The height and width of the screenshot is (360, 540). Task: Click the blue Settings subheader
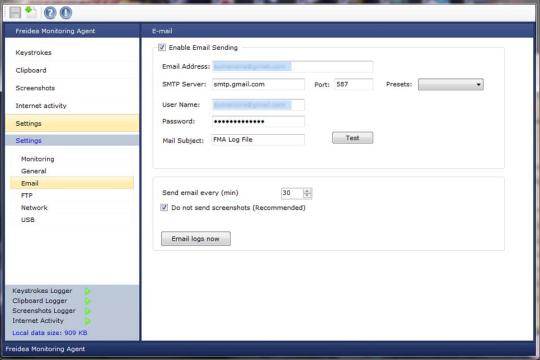[x=72, y=140]
